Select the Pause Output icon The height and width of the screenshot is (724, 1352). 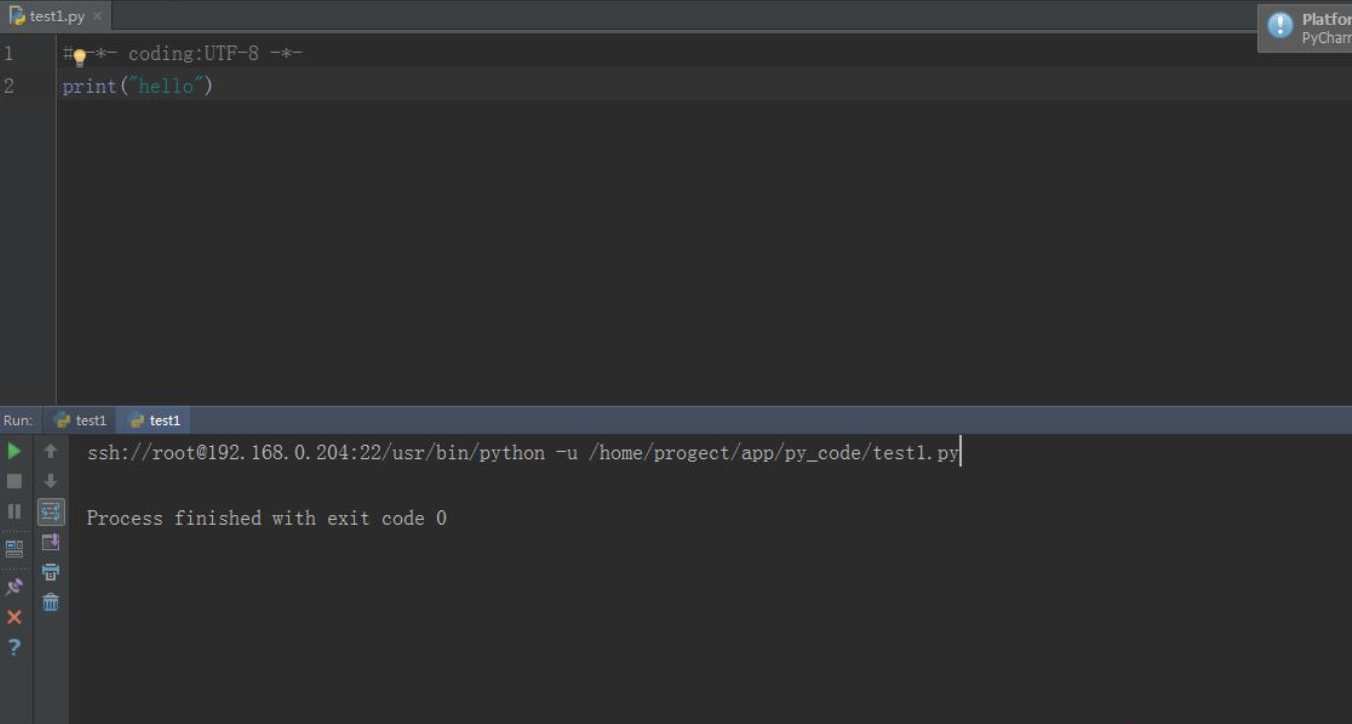tap(14, 511)
